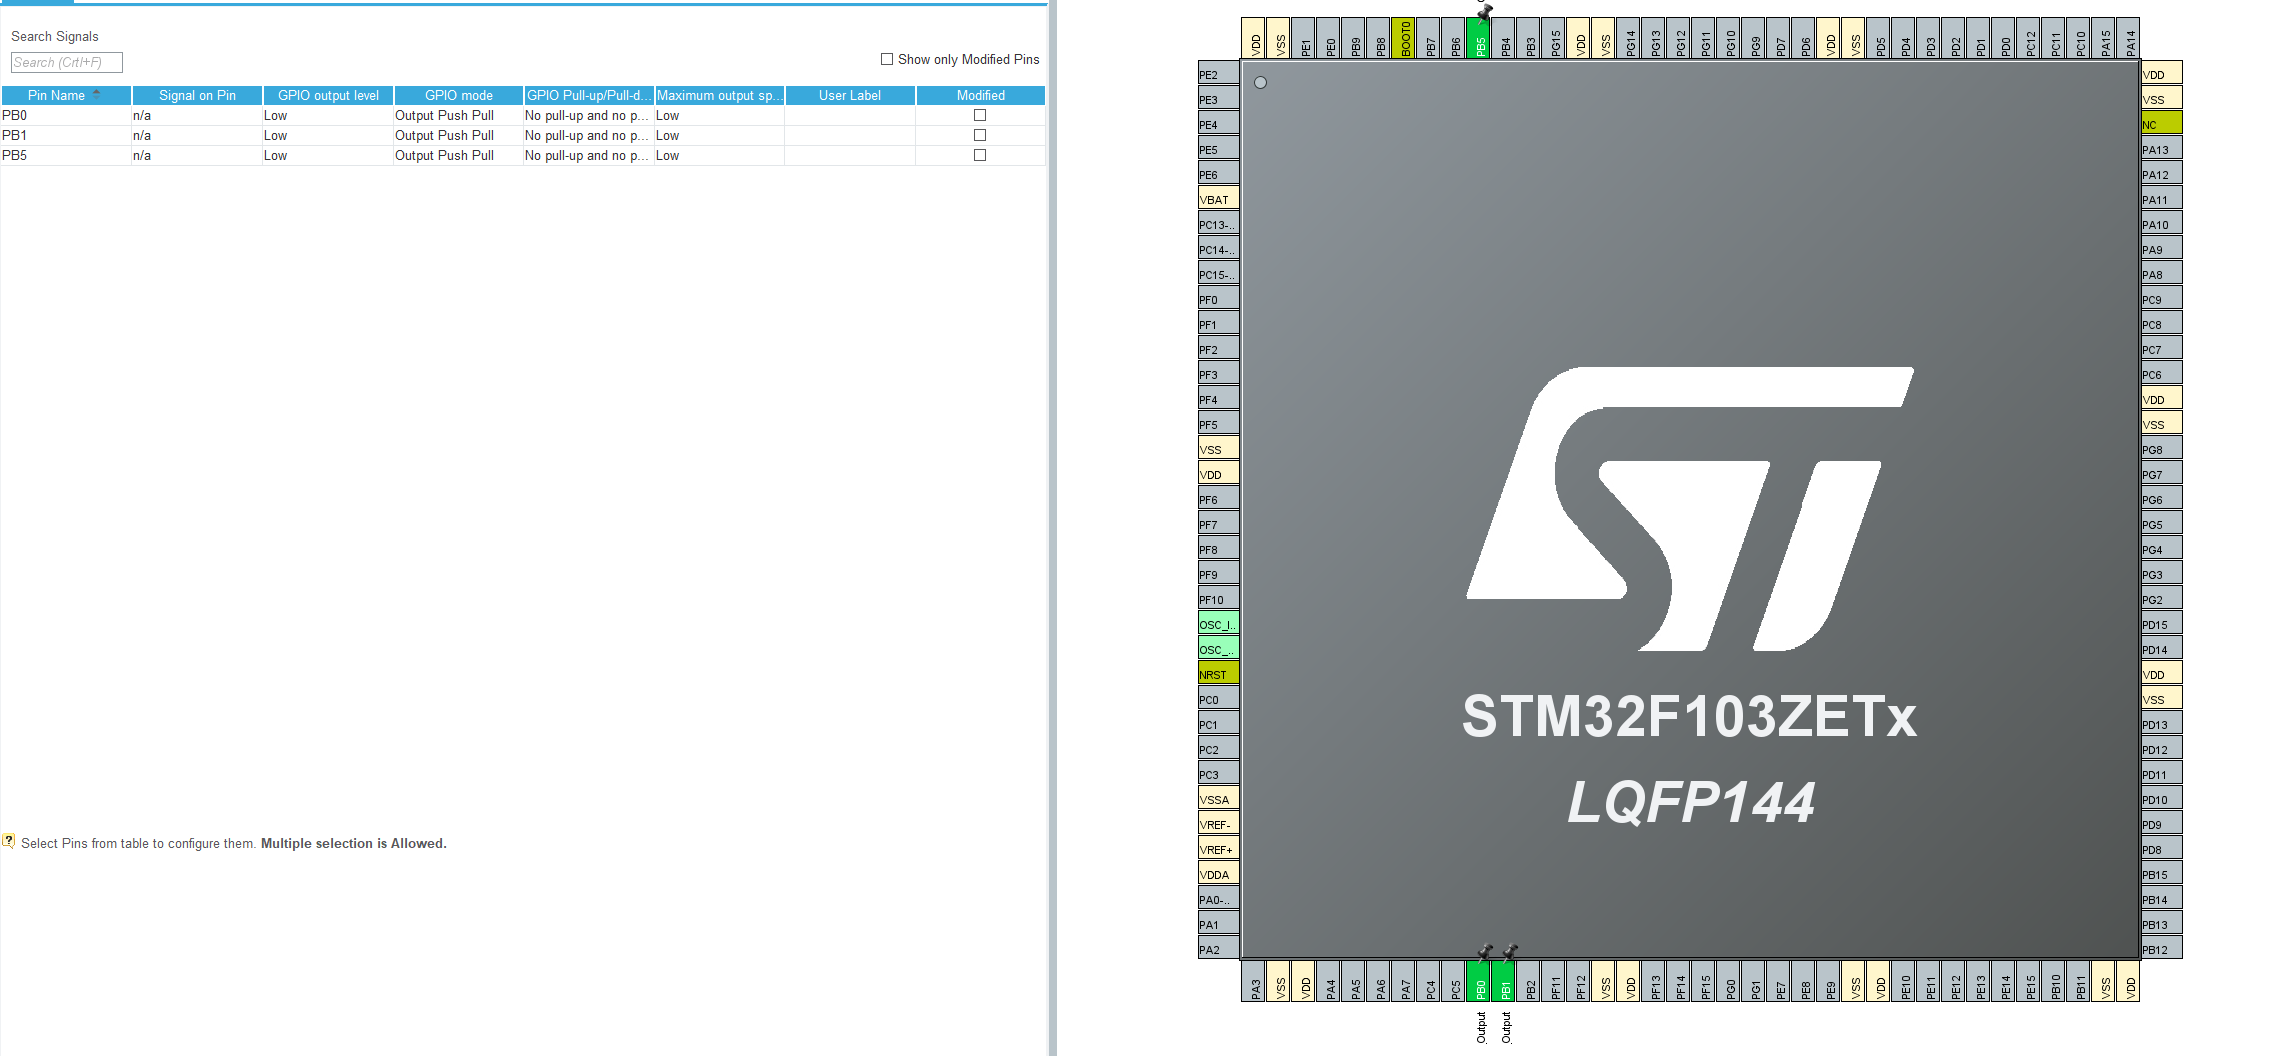The width and height of the screenshot is (2283, 1056).
Task: Select the PB5 row in the pin table
Action: point(523,155)
